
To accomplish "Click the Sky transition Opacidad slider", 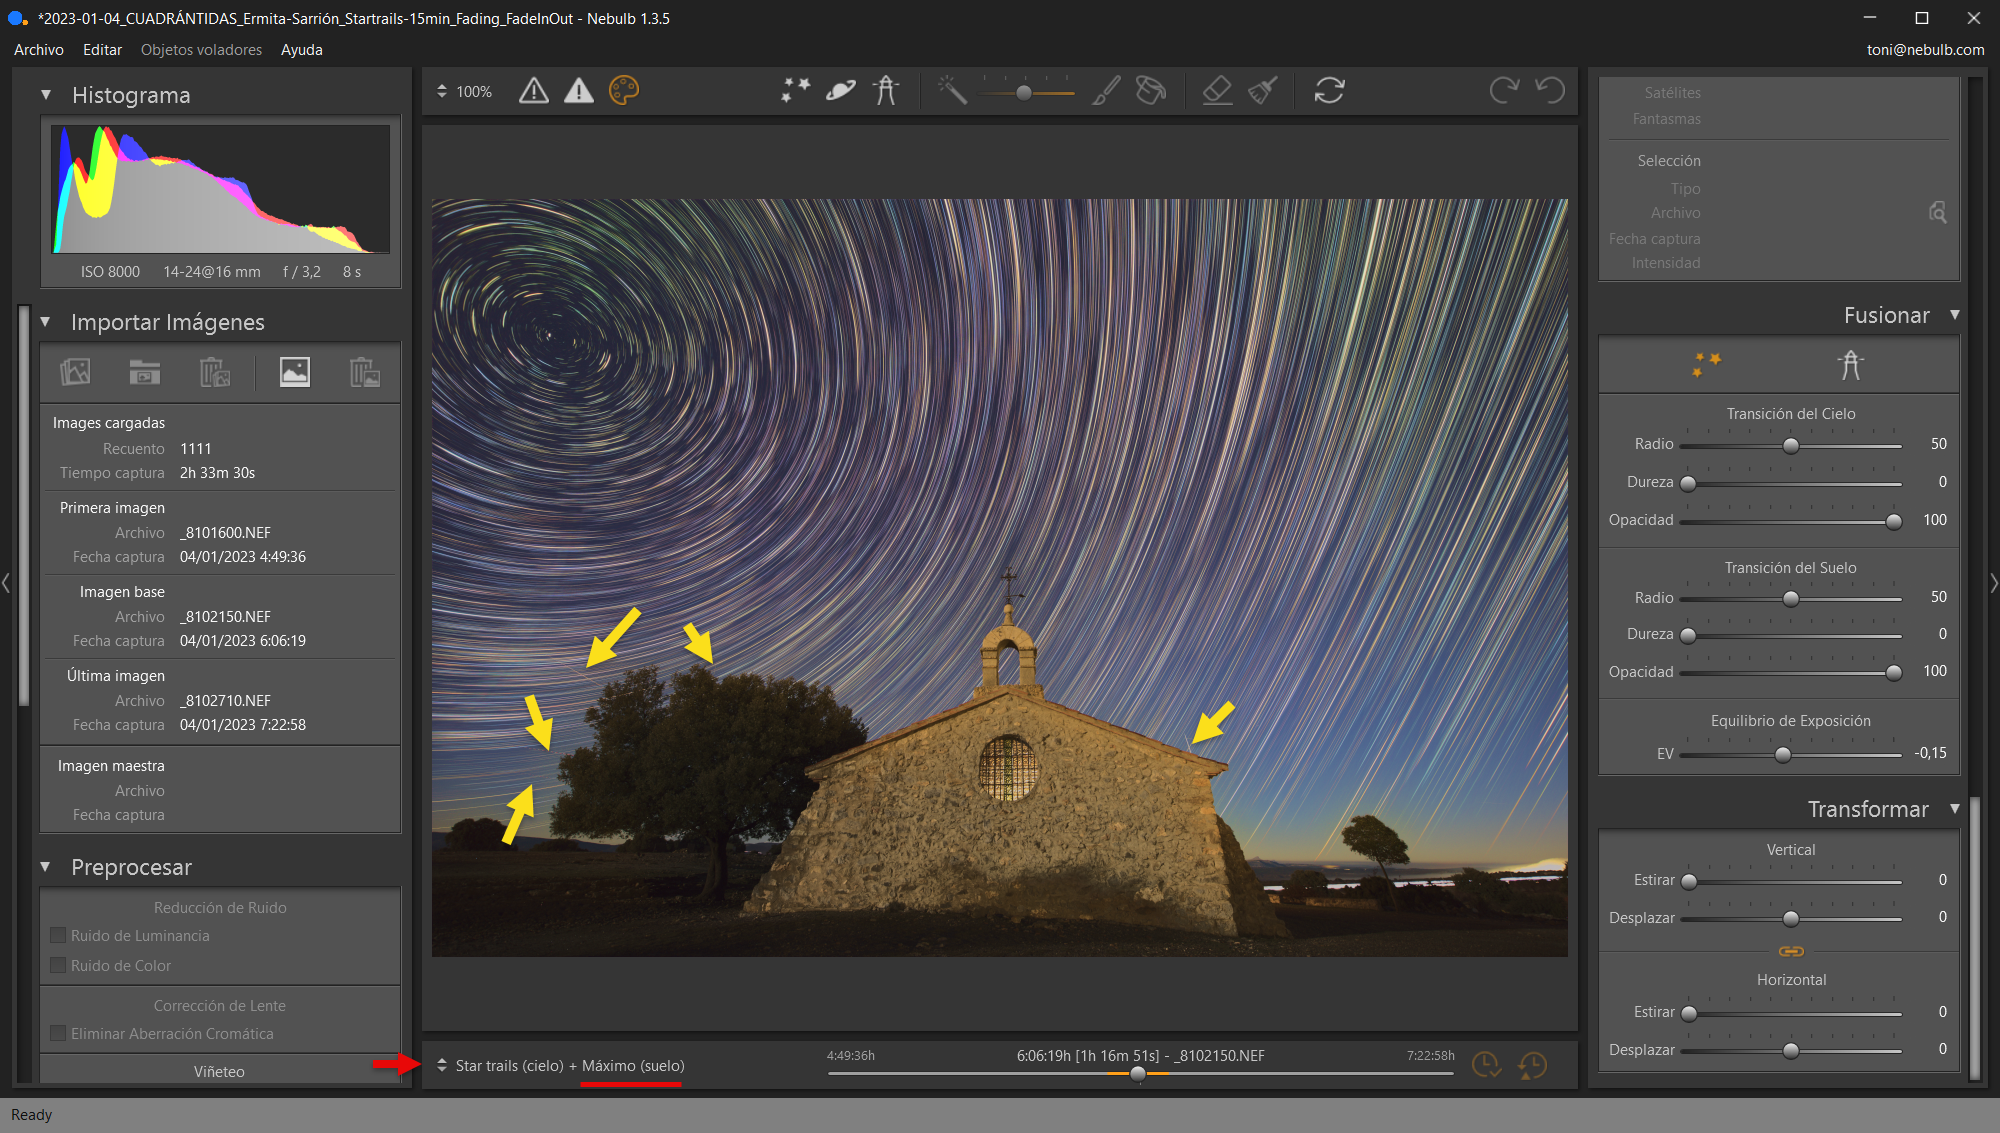I will [x=1790, y=521].
